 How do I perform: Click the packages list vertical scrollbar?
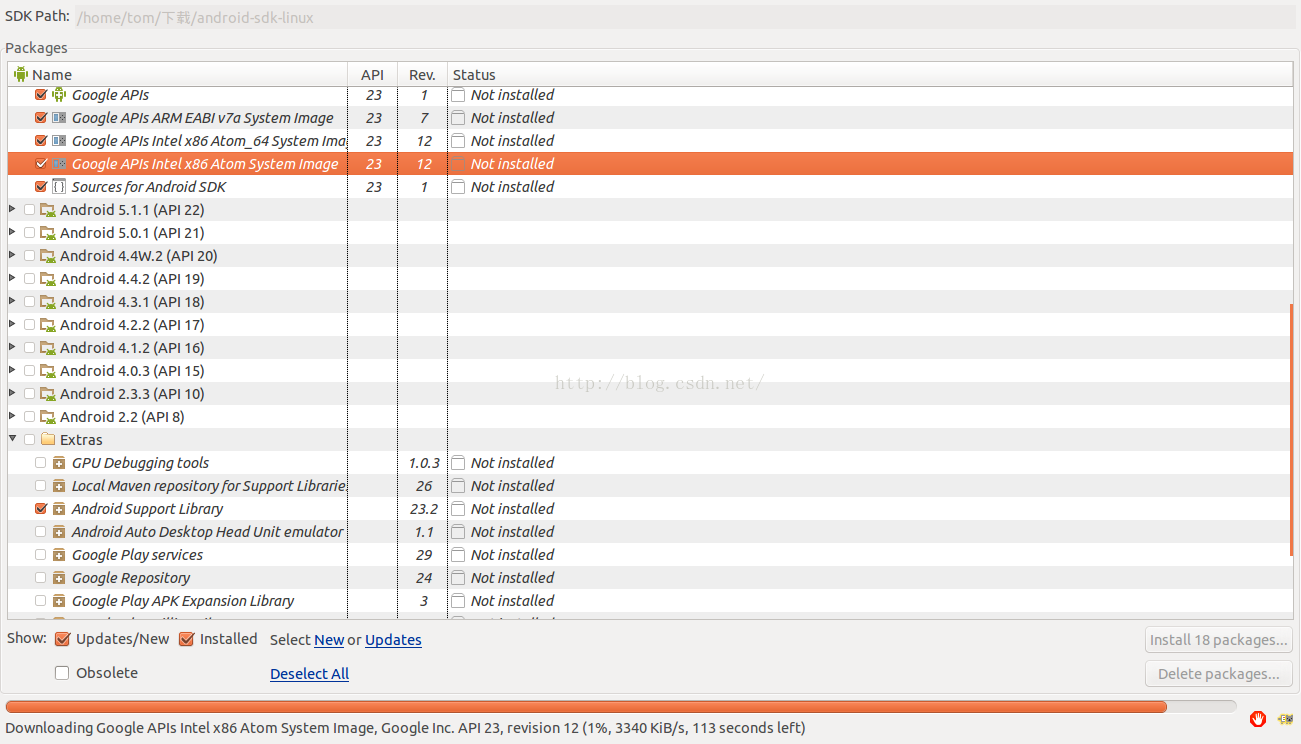coord(1291,430)
